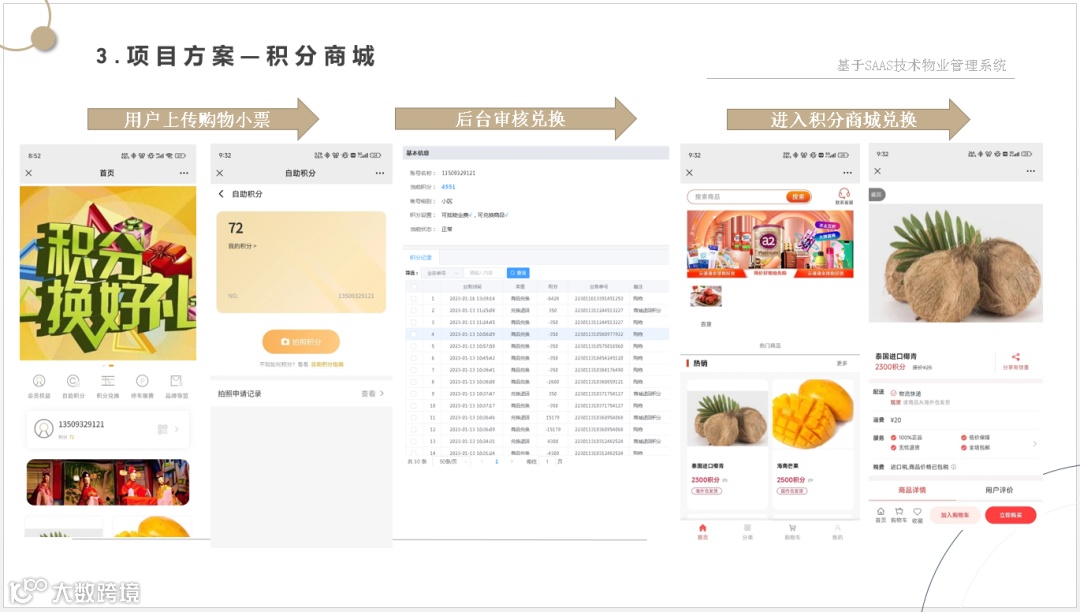Screen dimensions: 1080x612
Task: Tap 更多 beside 热销 section
Action: [x=842, y=363]
